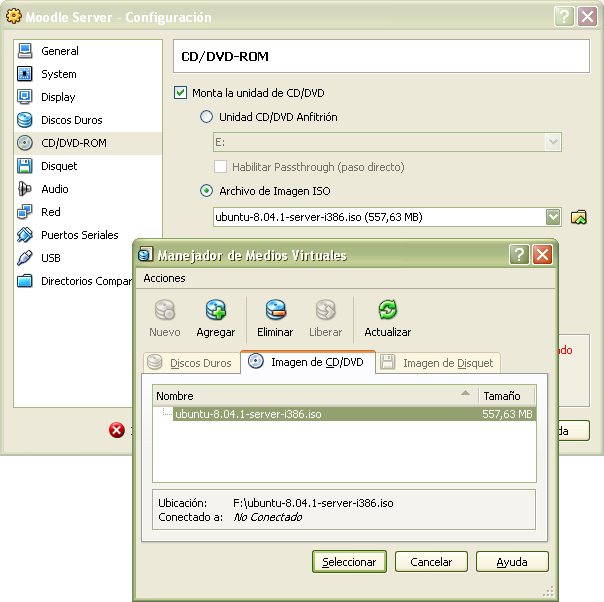Switch to the Imagen de CD/DVD tab
604x602 pixels.
coord(308,362)
